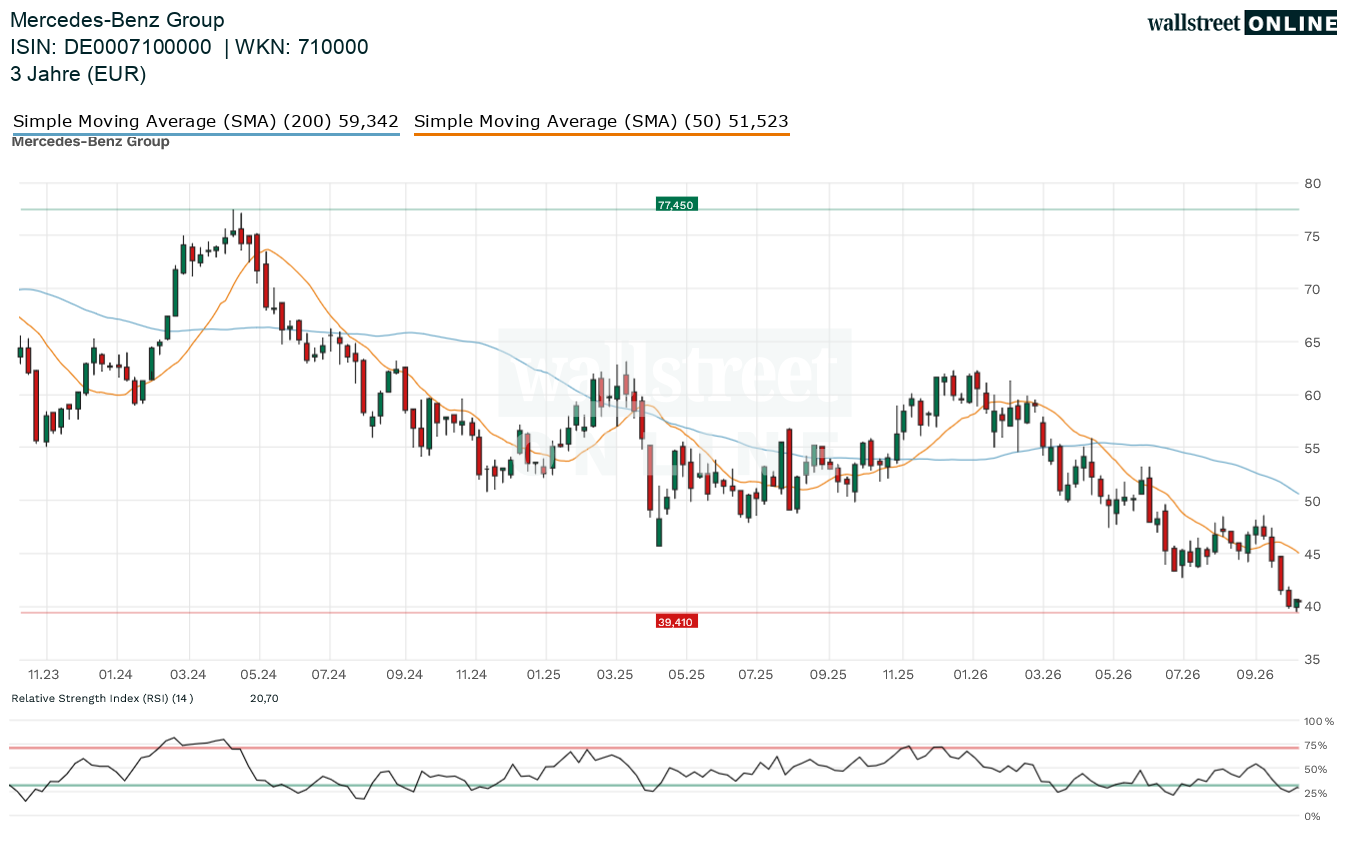Click the RSI value 20,70
The image size is (1349, 843).
[264, 698]
